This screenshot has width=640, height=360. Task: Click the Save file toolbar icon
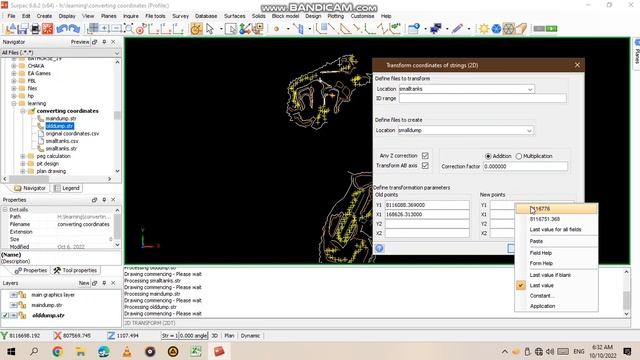22,29
